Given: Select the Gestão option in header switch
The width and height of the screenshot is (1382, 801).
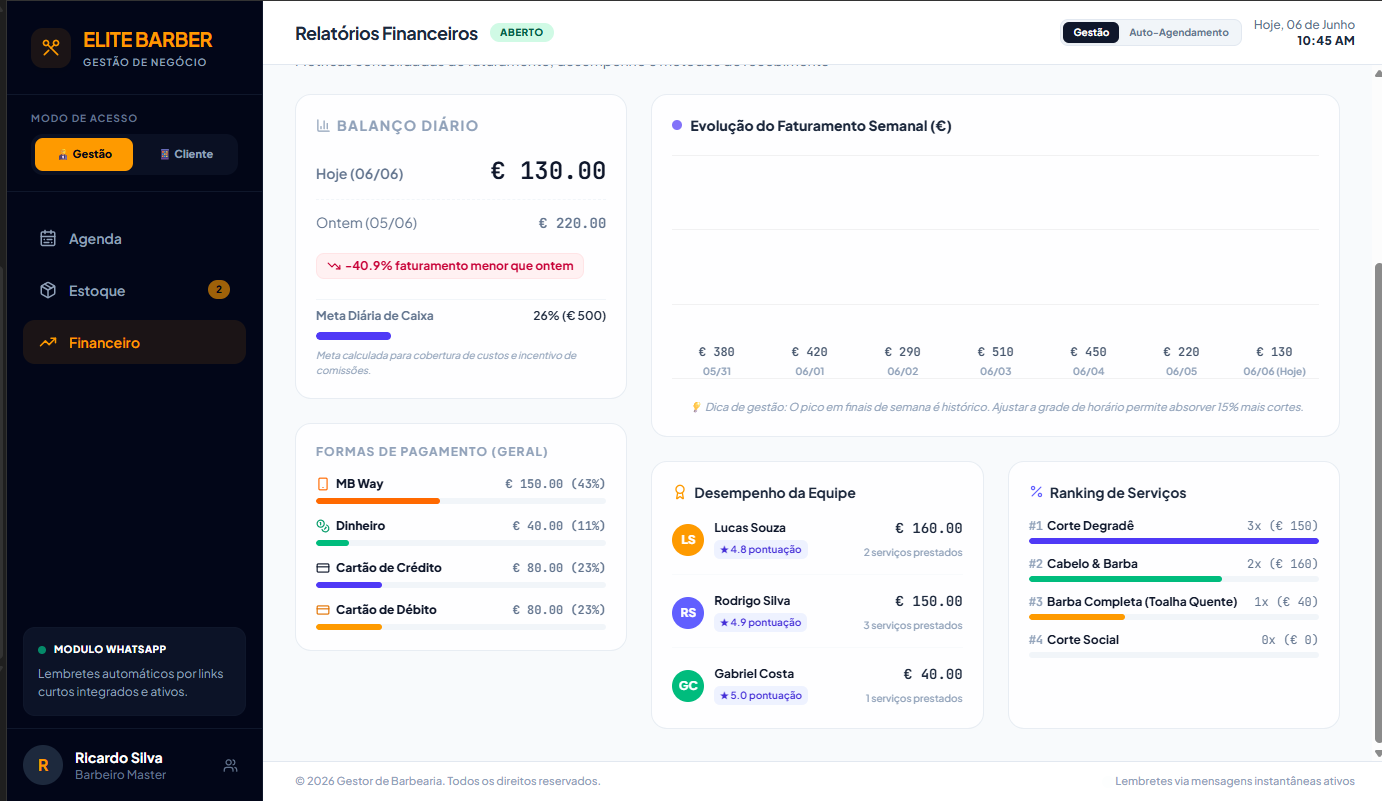Looking at the screenshot, I should pyautogui.click(x=1091, y=33).
